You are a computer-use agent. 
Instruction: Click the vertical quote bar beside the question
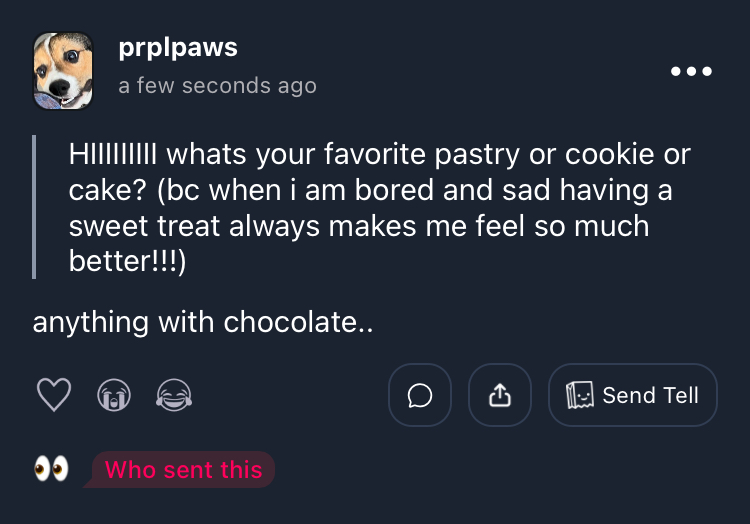point(35,207)
